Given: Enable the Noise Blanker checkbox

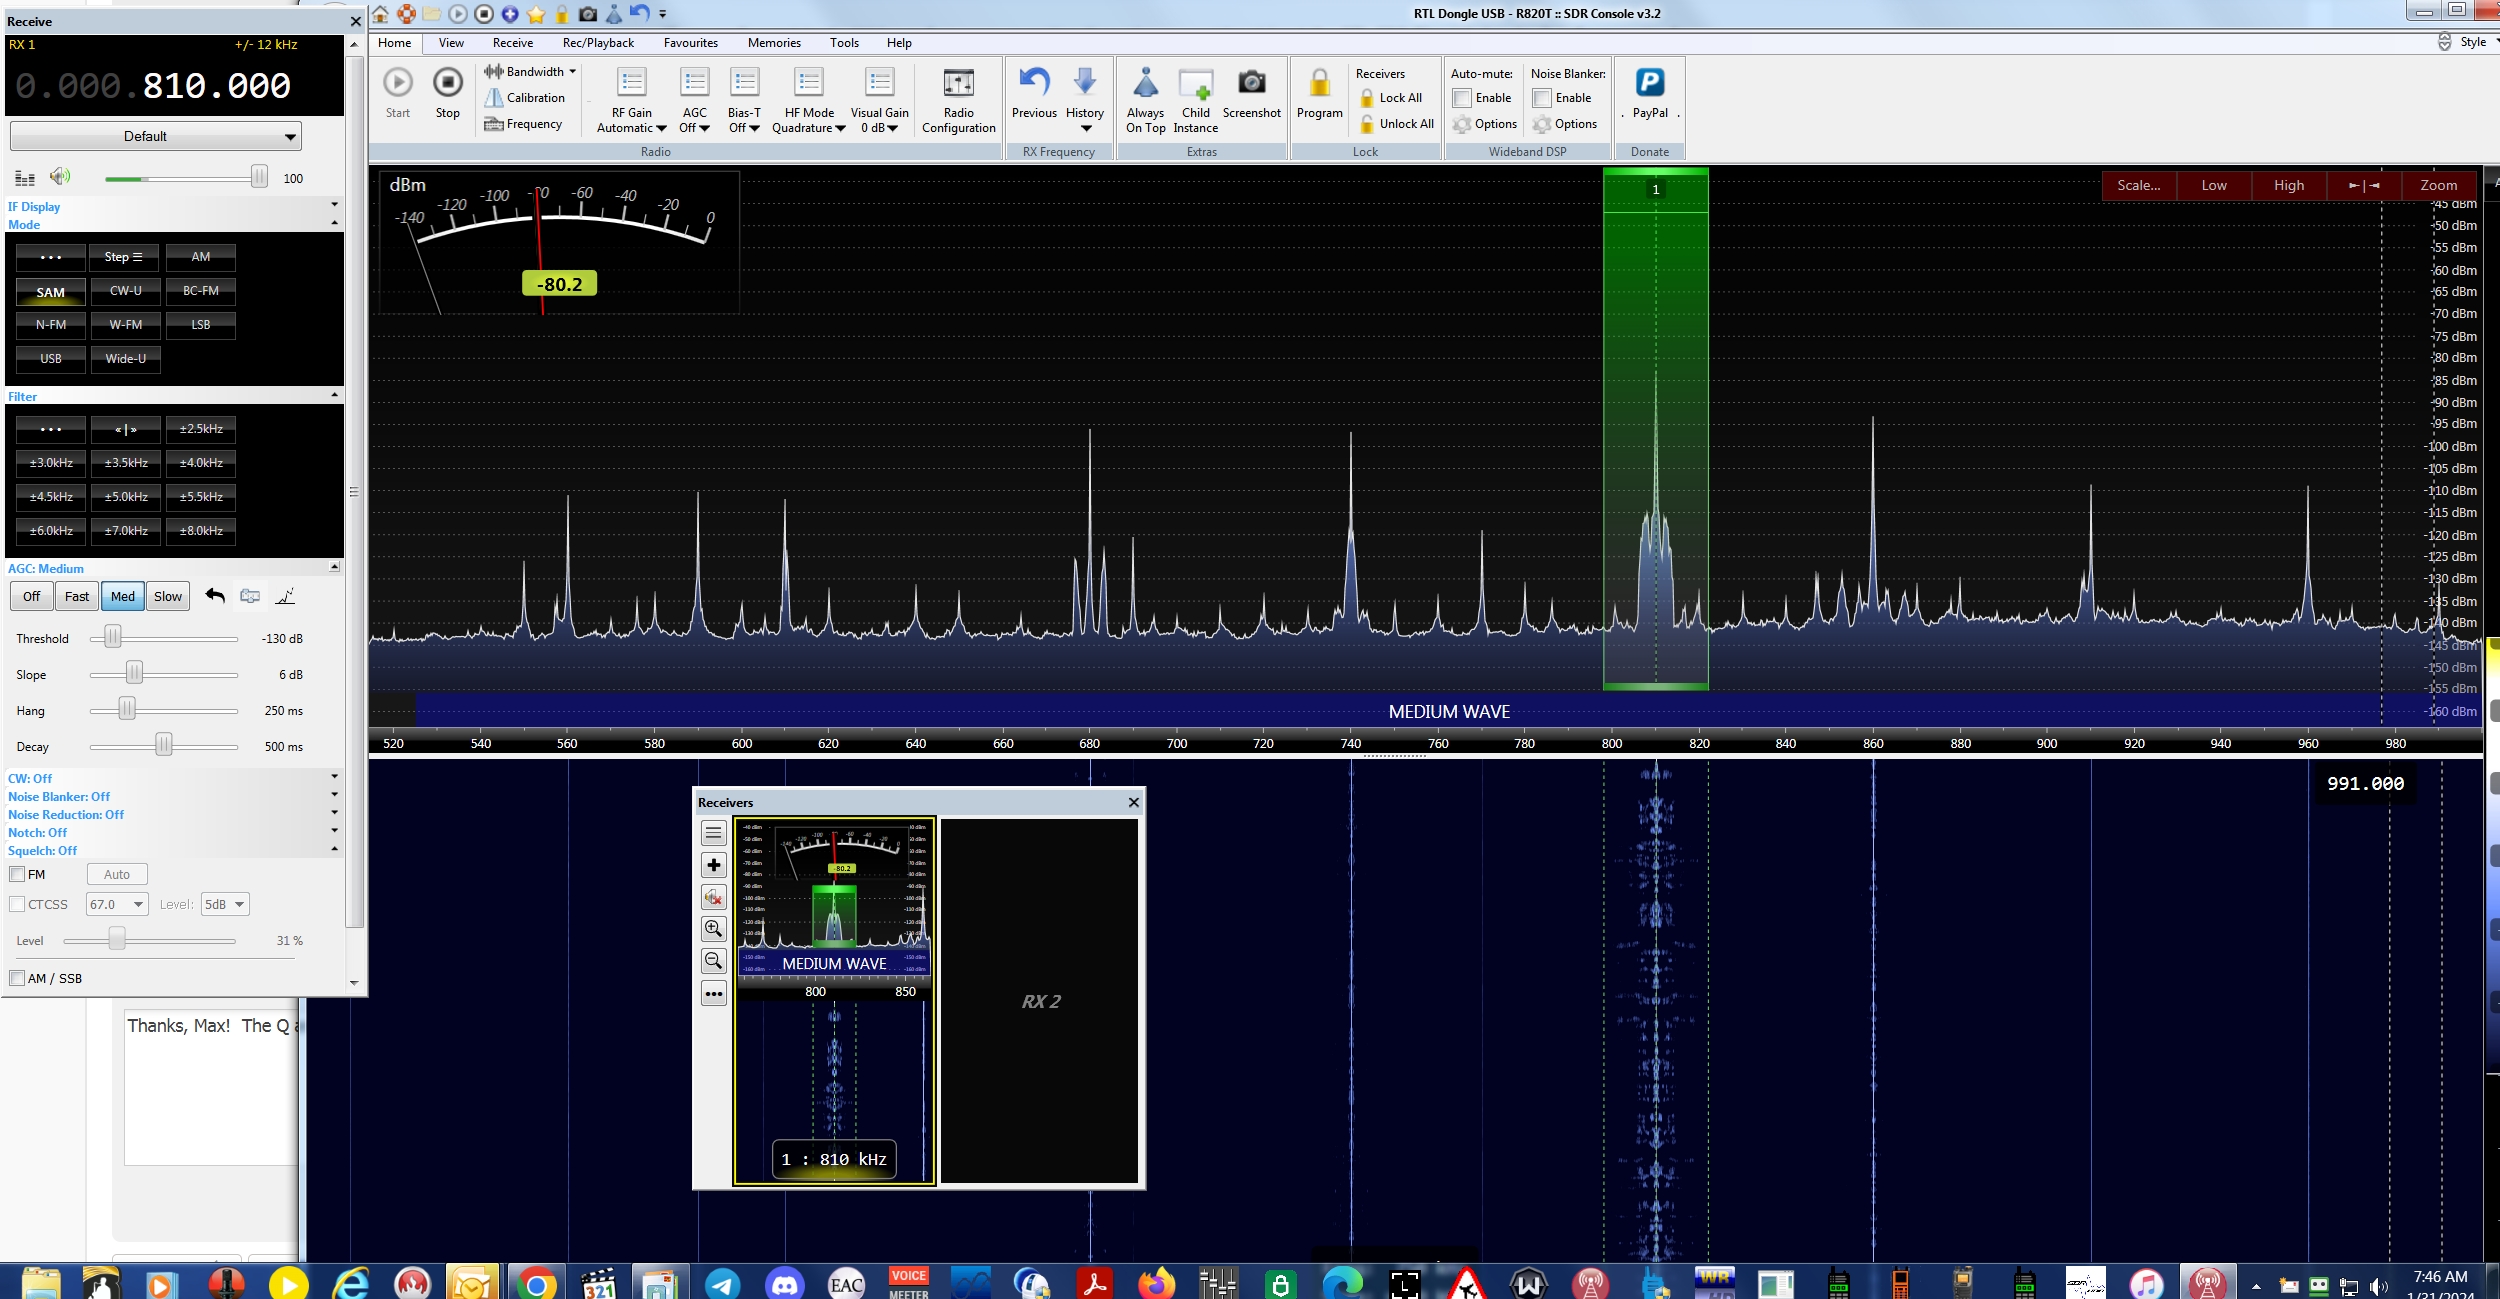Looking at the screenshot, I should (1542, 98).
